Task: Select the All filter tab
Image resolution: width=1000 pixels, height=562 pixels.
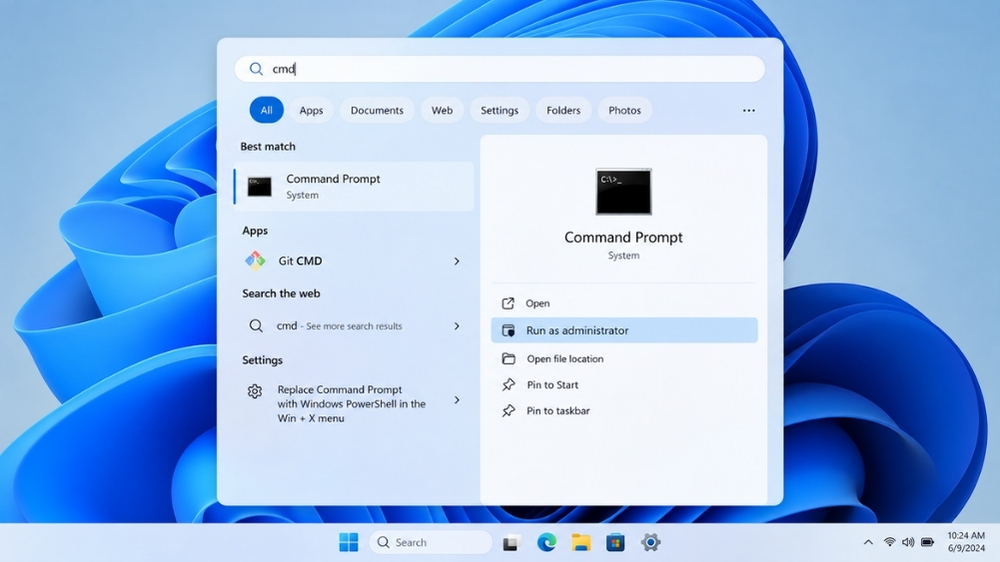Action: 266,110
